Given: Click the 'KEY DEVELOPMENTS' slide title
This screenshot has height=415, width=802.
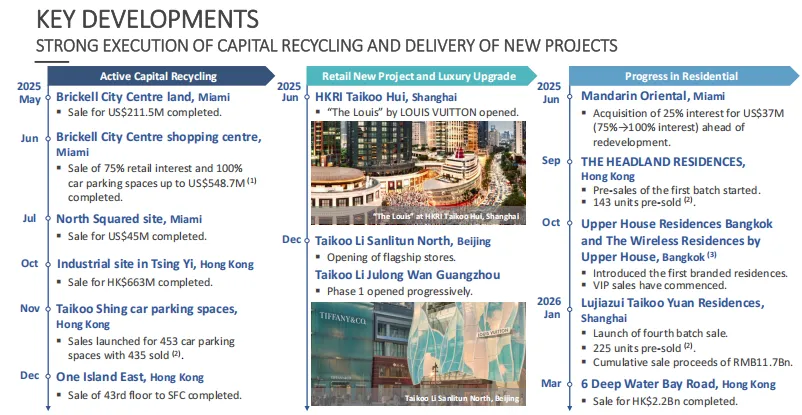Looking at the screenshot, I should (147, 19).
